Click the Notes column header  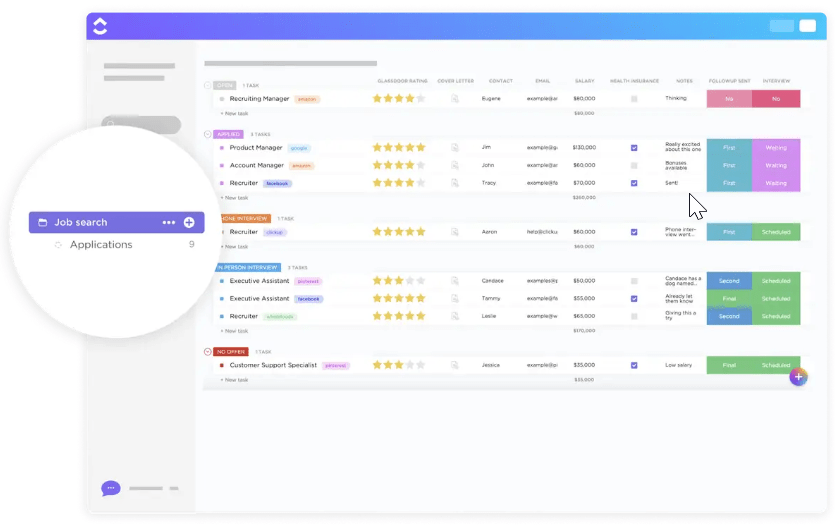[684, 81]
